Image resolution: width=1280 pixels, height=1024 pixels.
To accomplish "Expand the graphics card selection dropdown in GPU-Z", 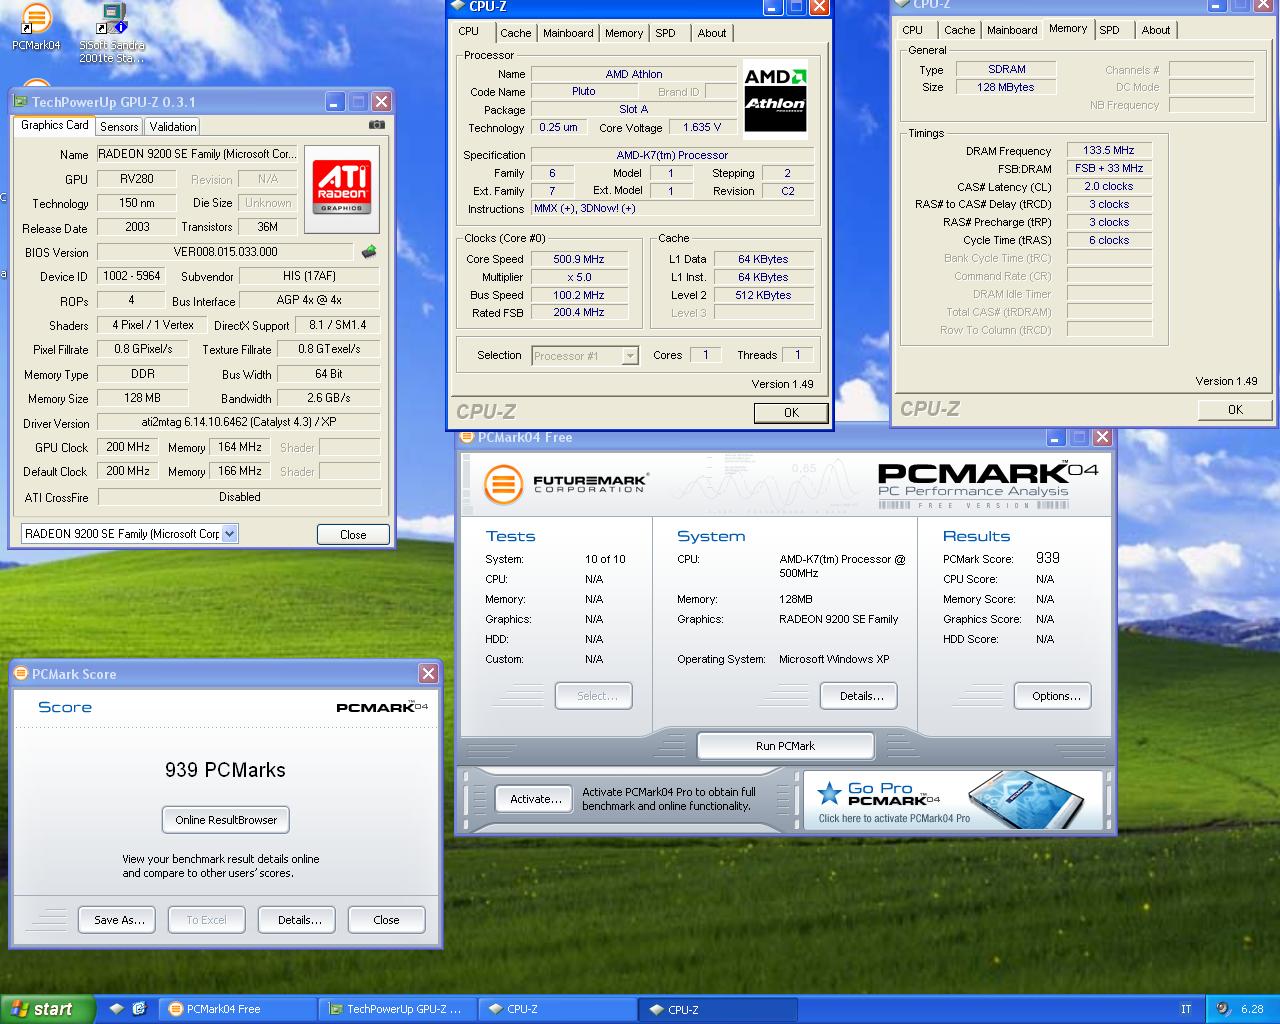I will pos(229,534).
